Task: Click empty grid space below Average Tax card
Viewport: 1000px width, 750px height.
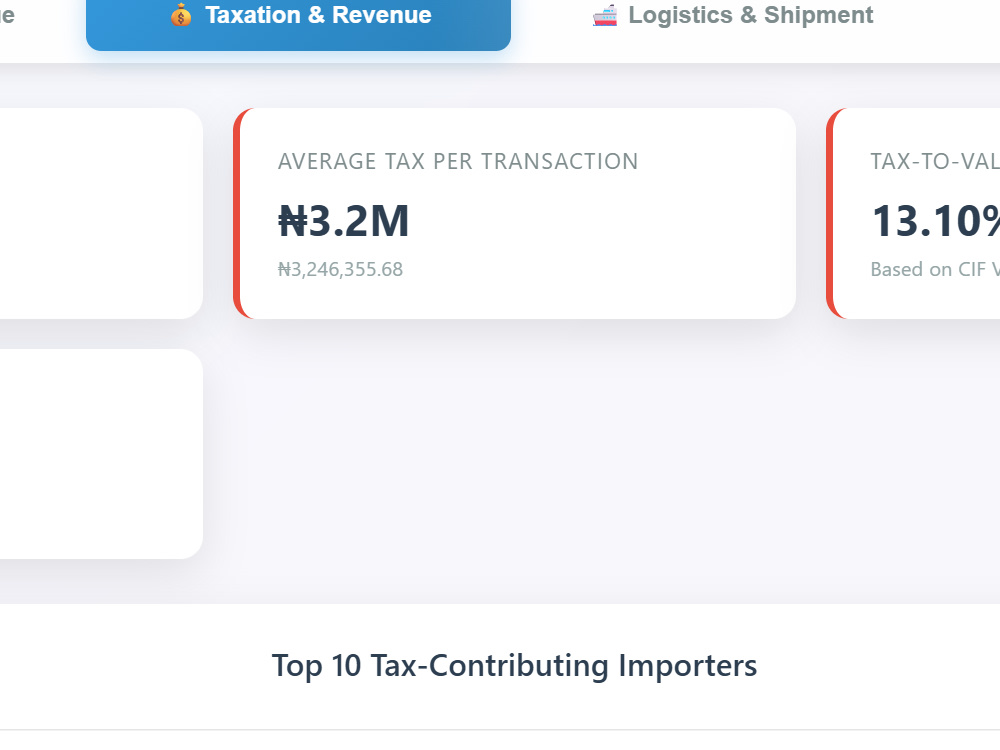Action: coord(515,454)
